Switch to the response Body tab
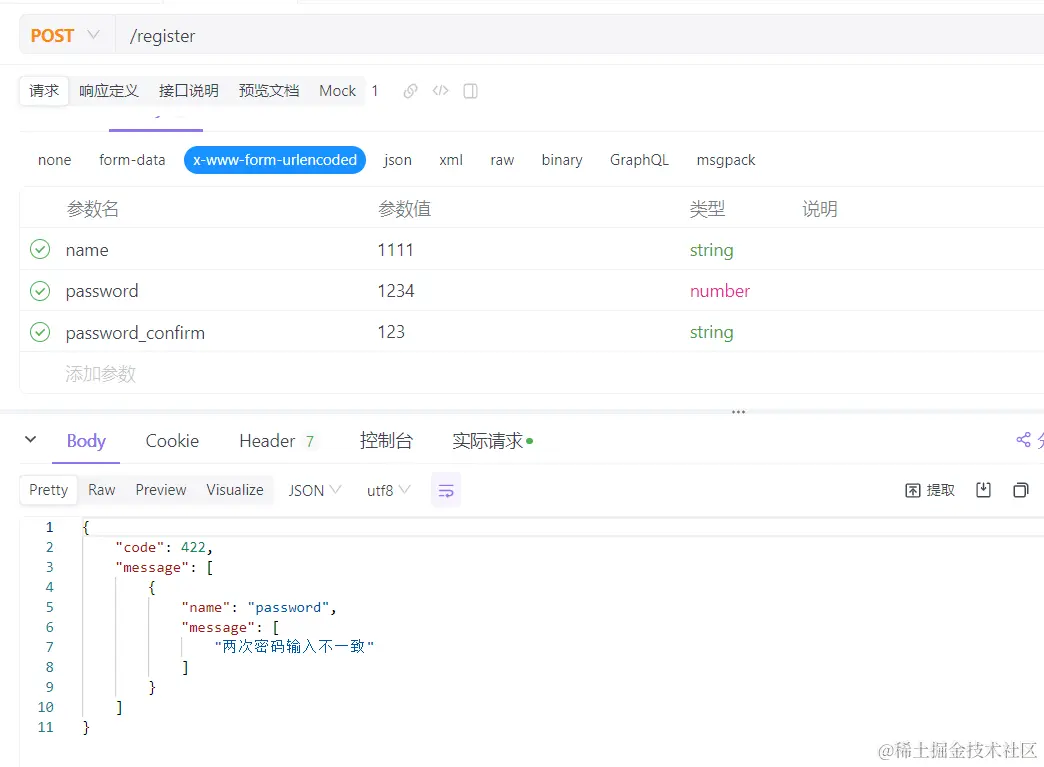This screenshot has width=1044, height=767. coord(86,441)
